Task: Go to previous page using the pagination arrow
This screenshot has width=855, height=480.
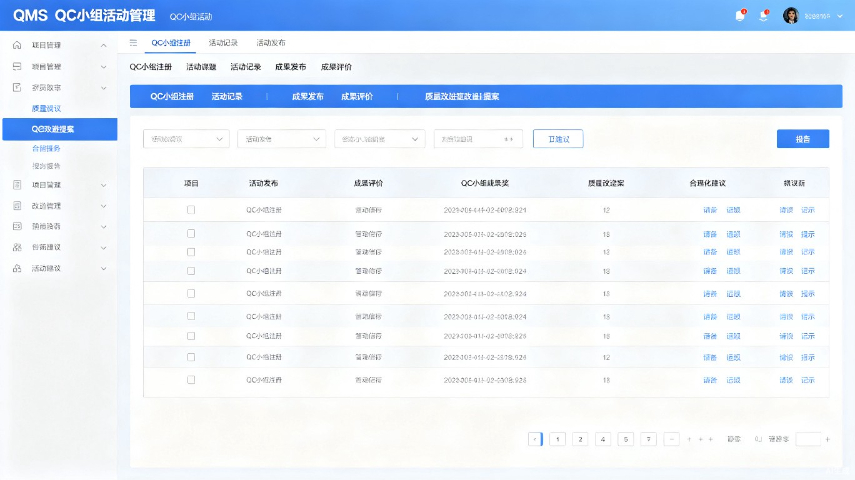Action: pos(535,439)
